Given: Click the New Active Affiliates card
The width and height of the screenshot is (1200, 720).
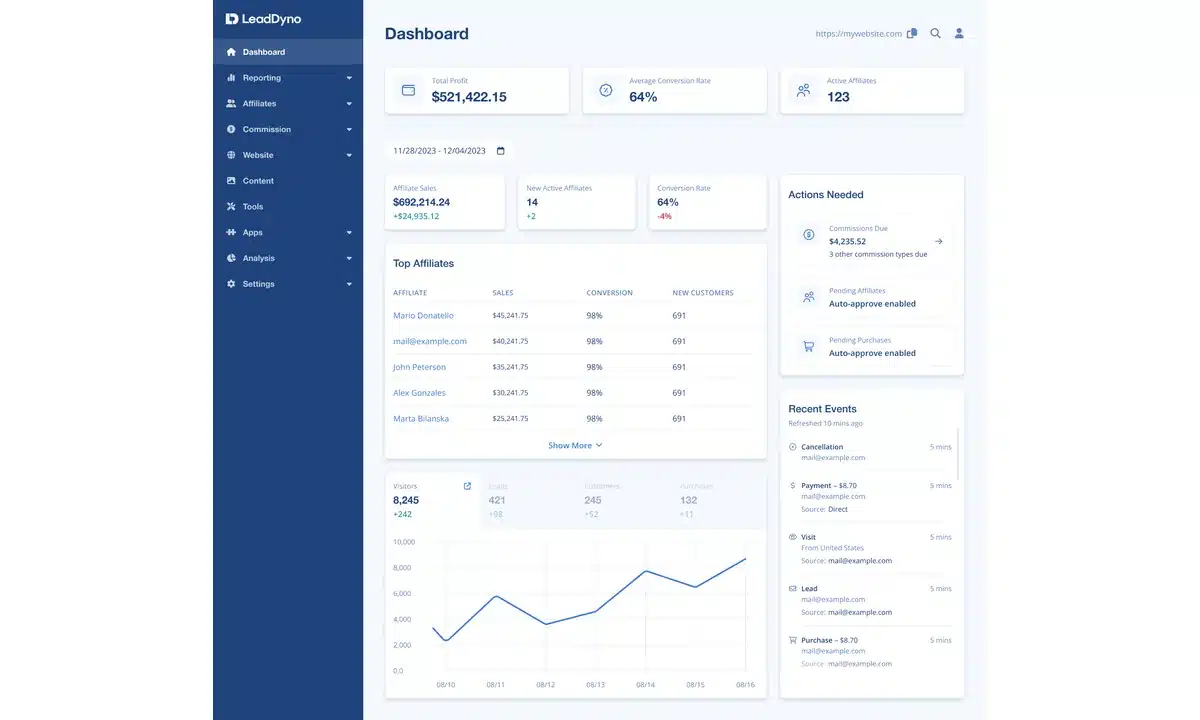Looking at the screenshot, I should 577,202.
